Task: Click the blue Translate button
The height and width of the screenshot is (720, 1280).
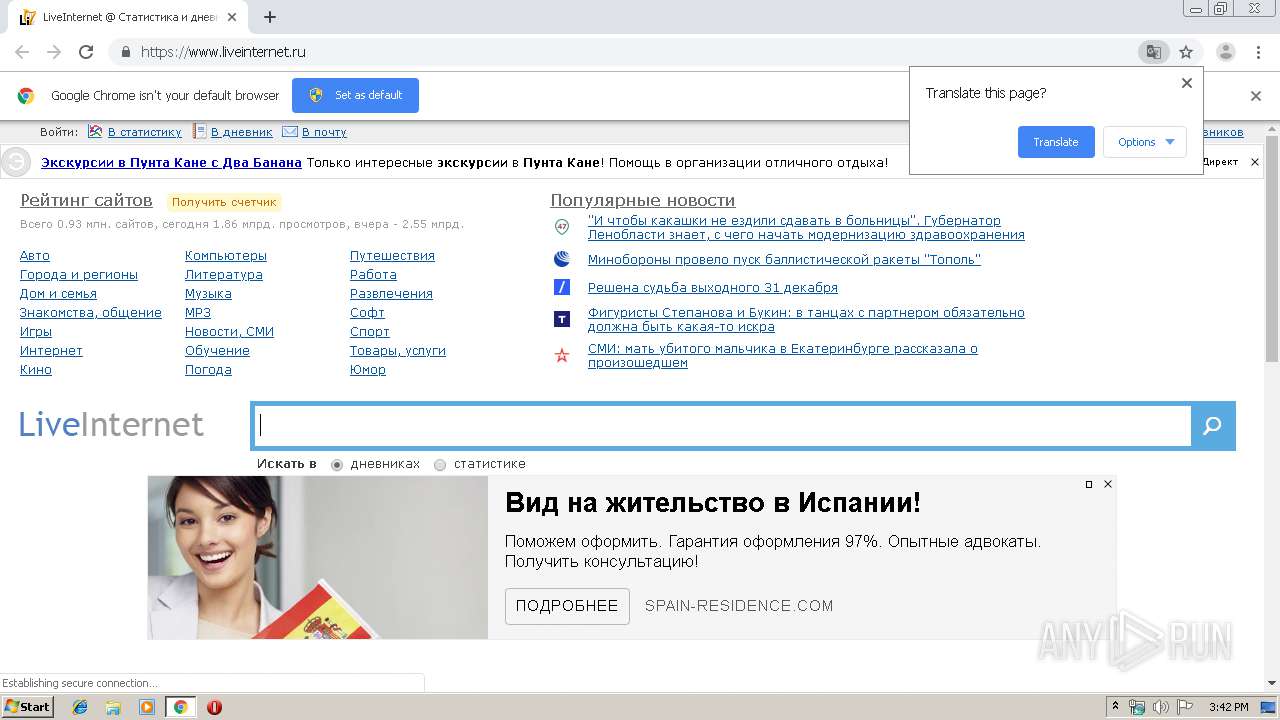Action: (x=1056, y=142)
